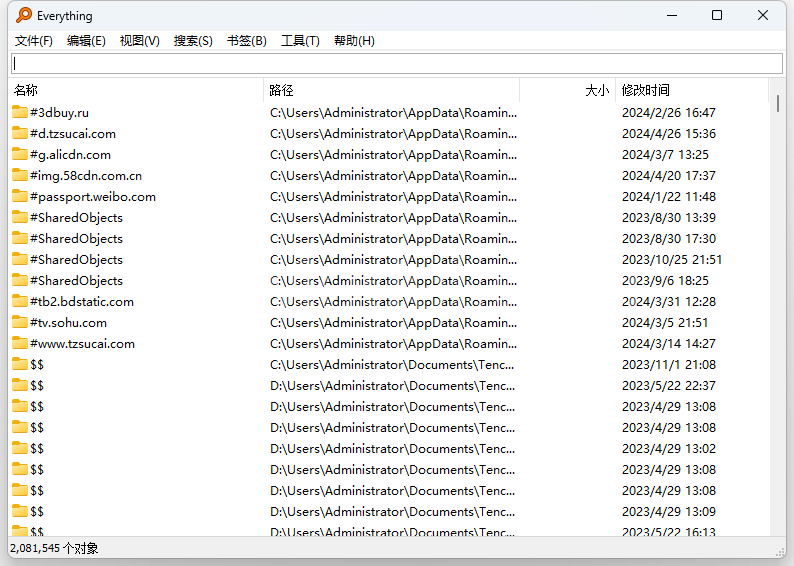Open the 编辑(E) menu
This screenshot has width=794, height=566.
pyautogui.click(x=86, y=41)
